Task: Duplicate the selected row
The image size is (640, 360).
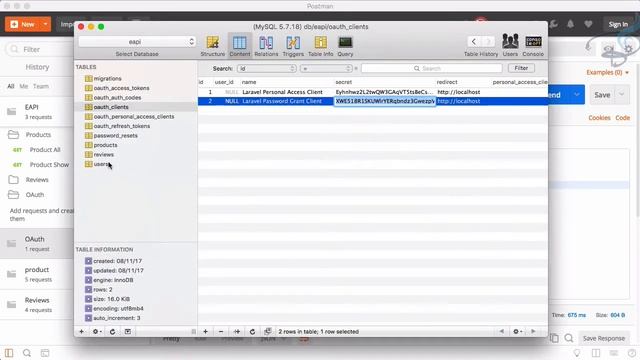Action: pyautogui.click(x=237, y=331)
